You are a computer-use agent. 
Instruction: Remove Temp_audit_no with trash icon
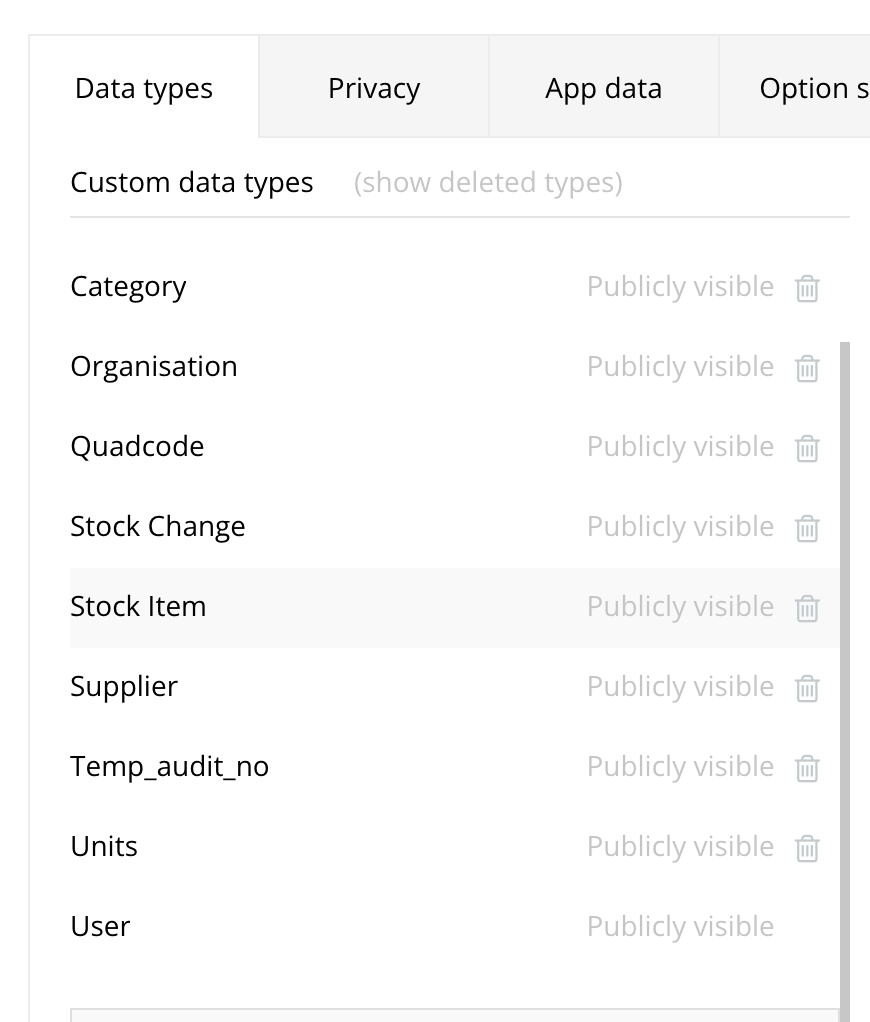pyautogui.click(x=807, y=768)
